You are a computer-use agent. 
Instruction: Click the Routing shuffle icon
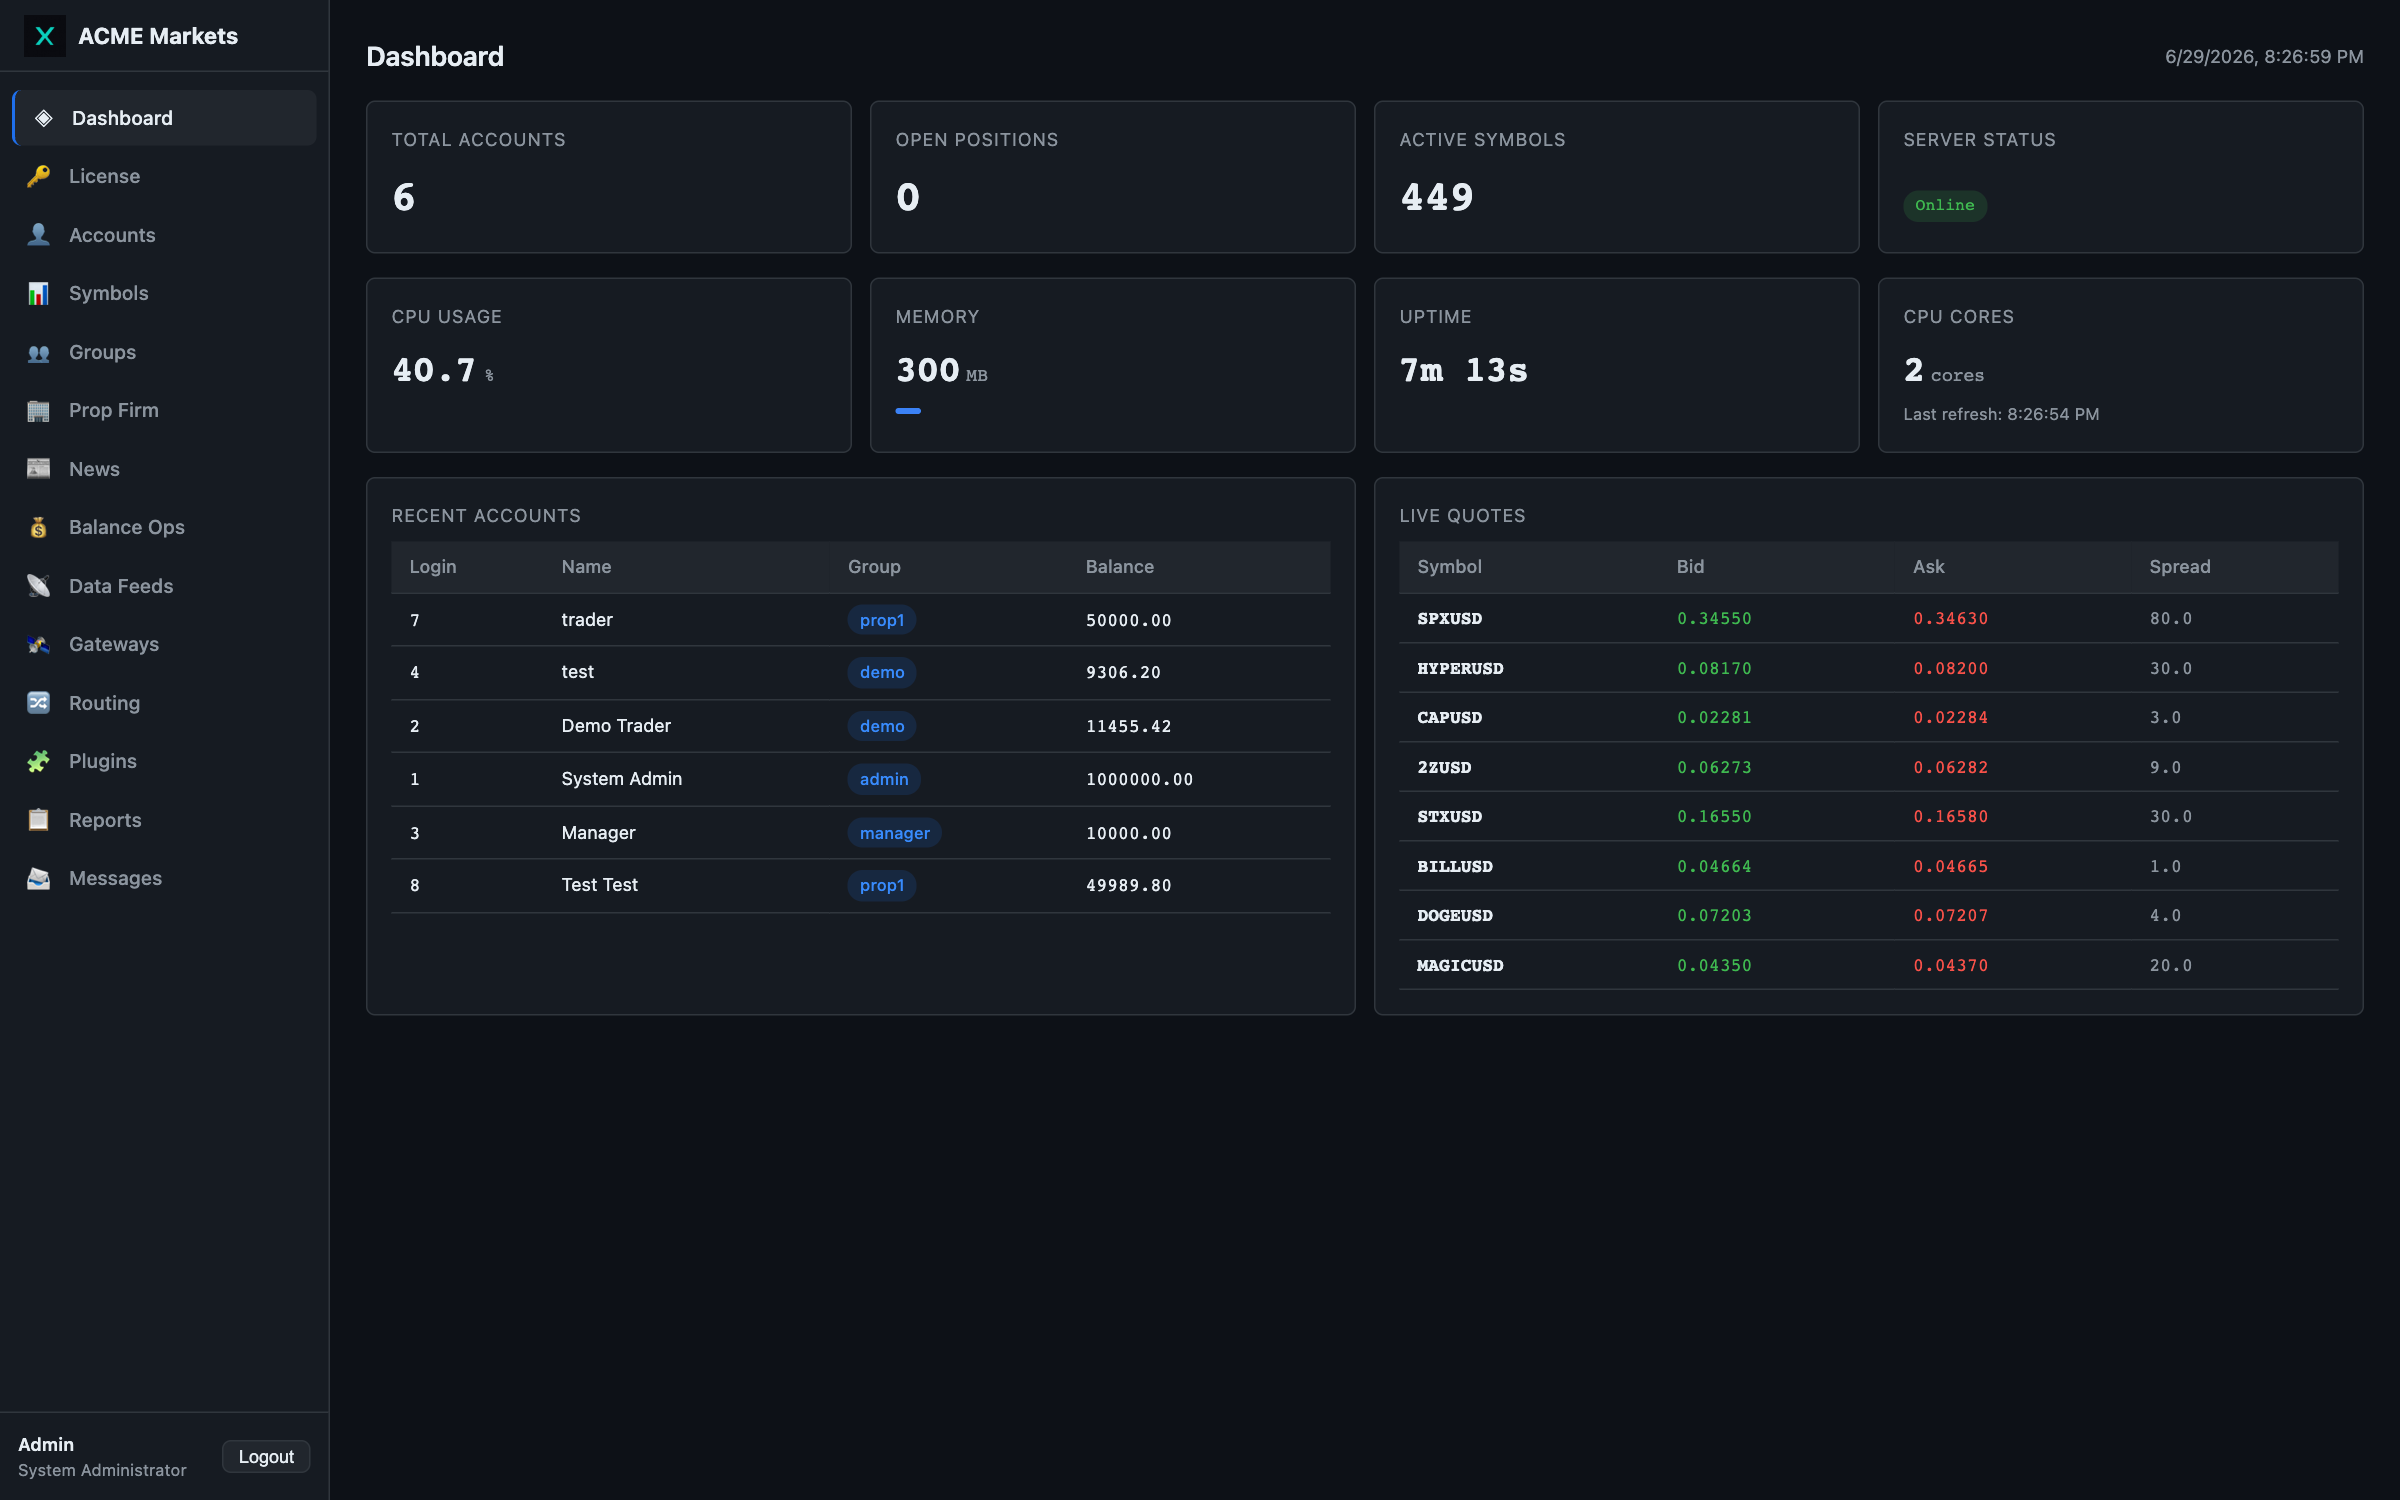click(x=38, y=703)
